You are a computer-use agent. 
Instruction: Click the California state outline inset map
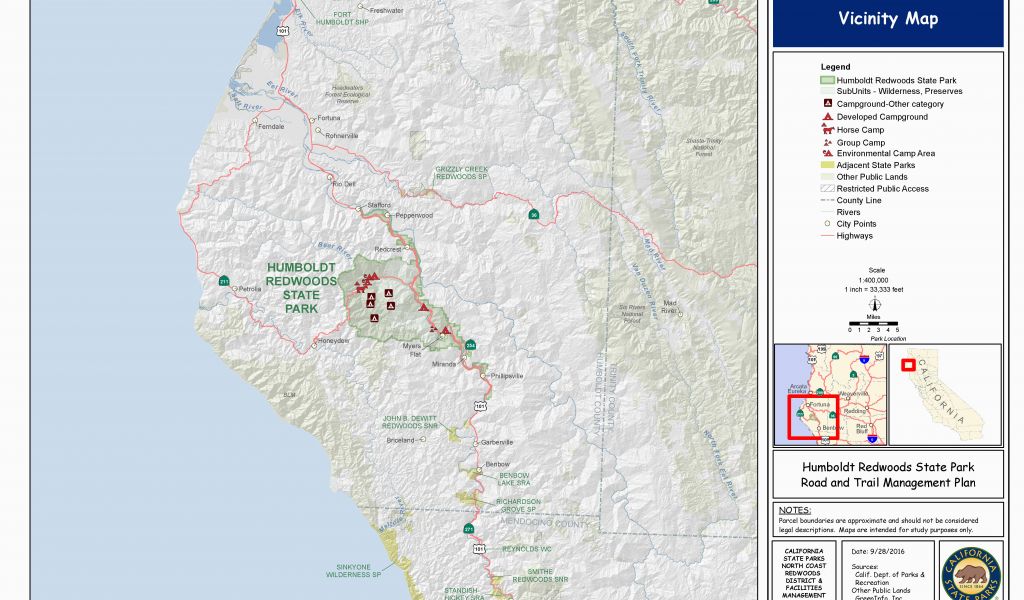pos(945,394)
